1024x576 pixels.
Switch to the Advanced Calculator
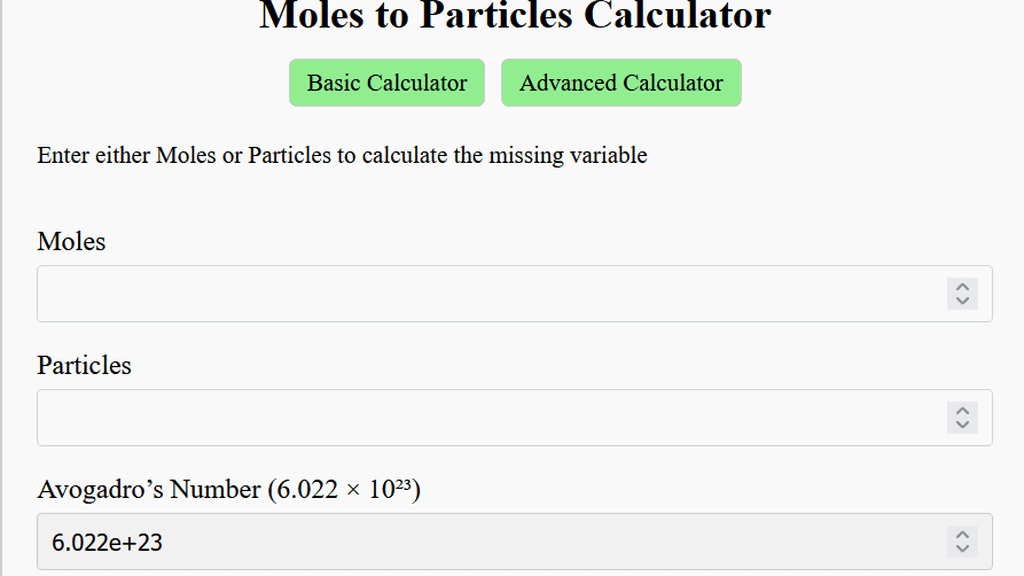click(621, 83)
